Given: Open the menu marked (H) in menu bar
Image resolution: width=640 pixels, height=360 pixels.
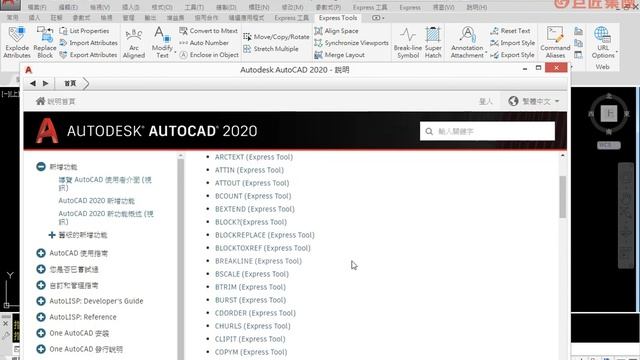Looking at the screenshot, I should [476, 7].
